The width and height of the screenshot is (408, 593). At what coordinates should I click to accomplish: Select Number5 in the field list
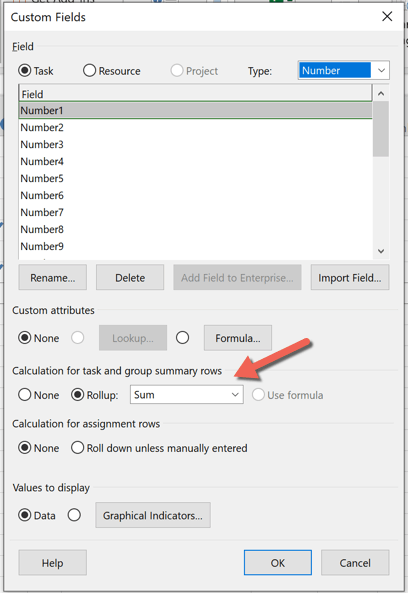coord(195,179)
